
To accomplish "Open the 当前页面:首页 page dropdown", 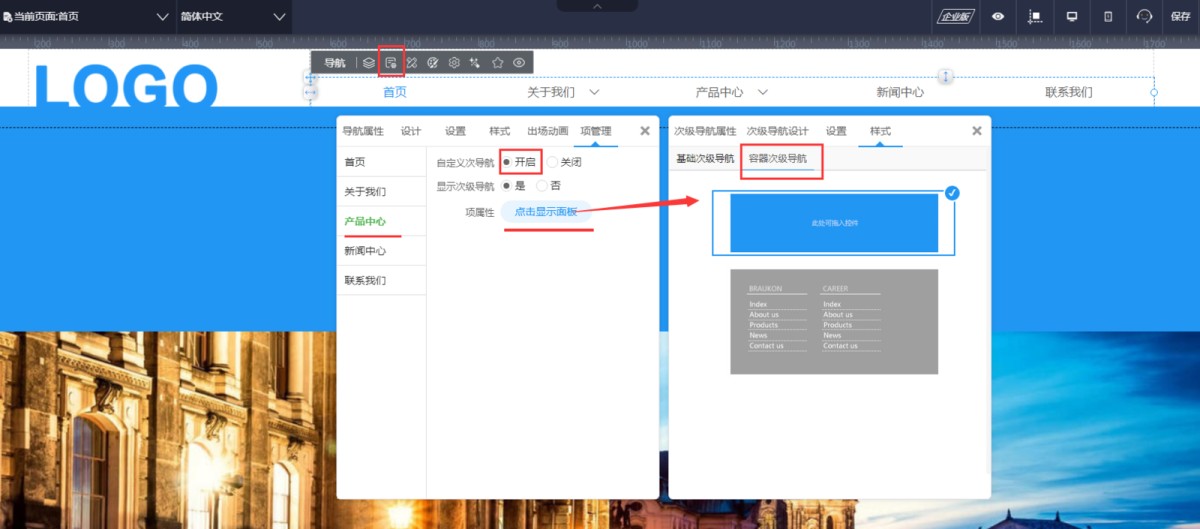I will [86, 17].
